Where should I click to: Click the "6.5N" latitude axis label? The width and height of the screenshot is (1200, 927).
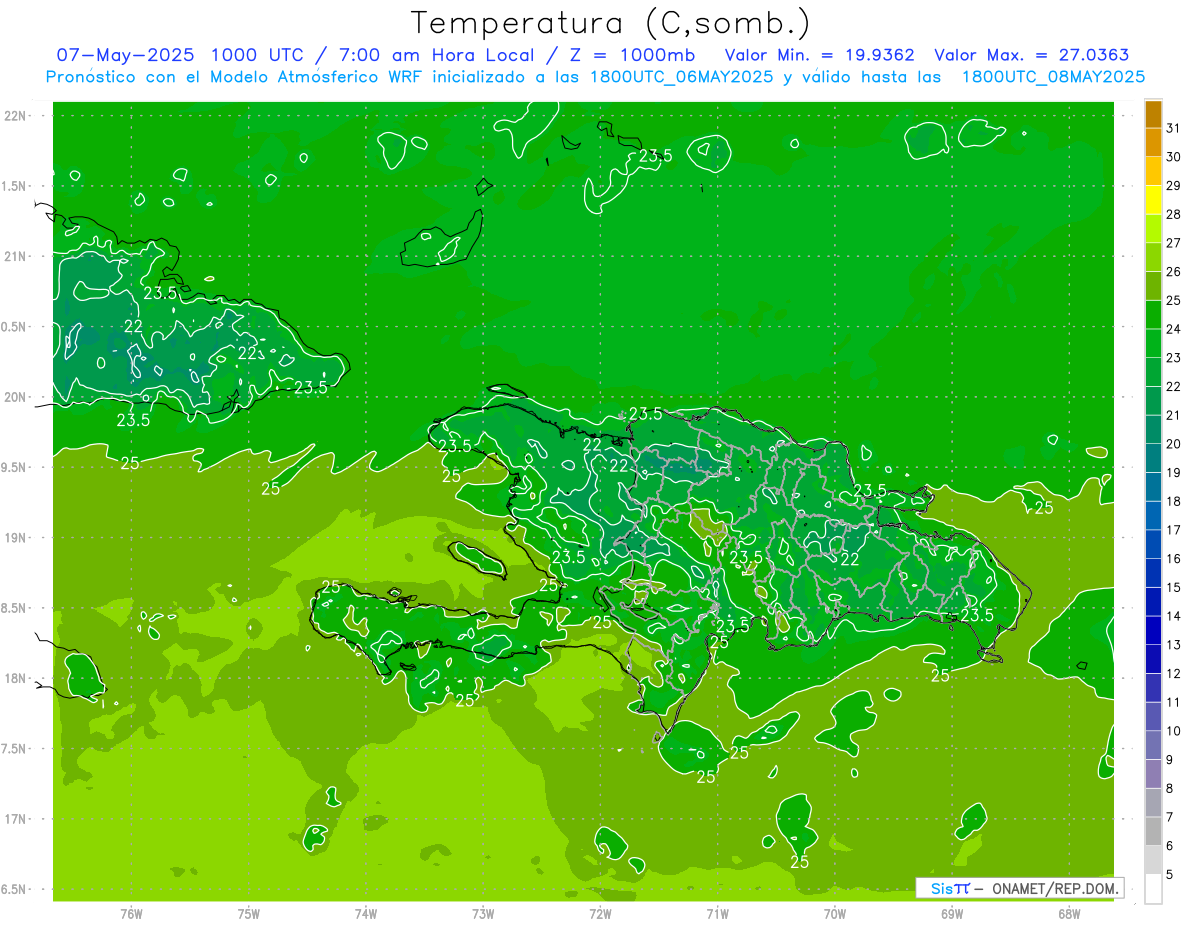[x=15, y=890]
